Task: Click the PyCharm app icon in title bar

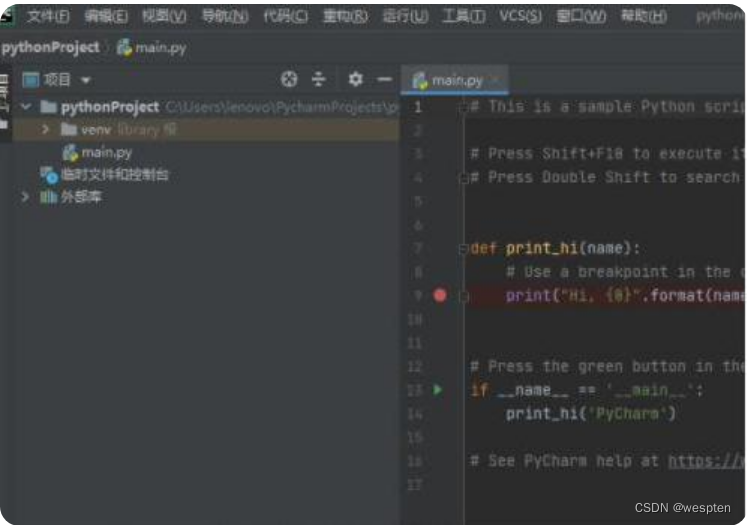Action: [x=7, y=16]
